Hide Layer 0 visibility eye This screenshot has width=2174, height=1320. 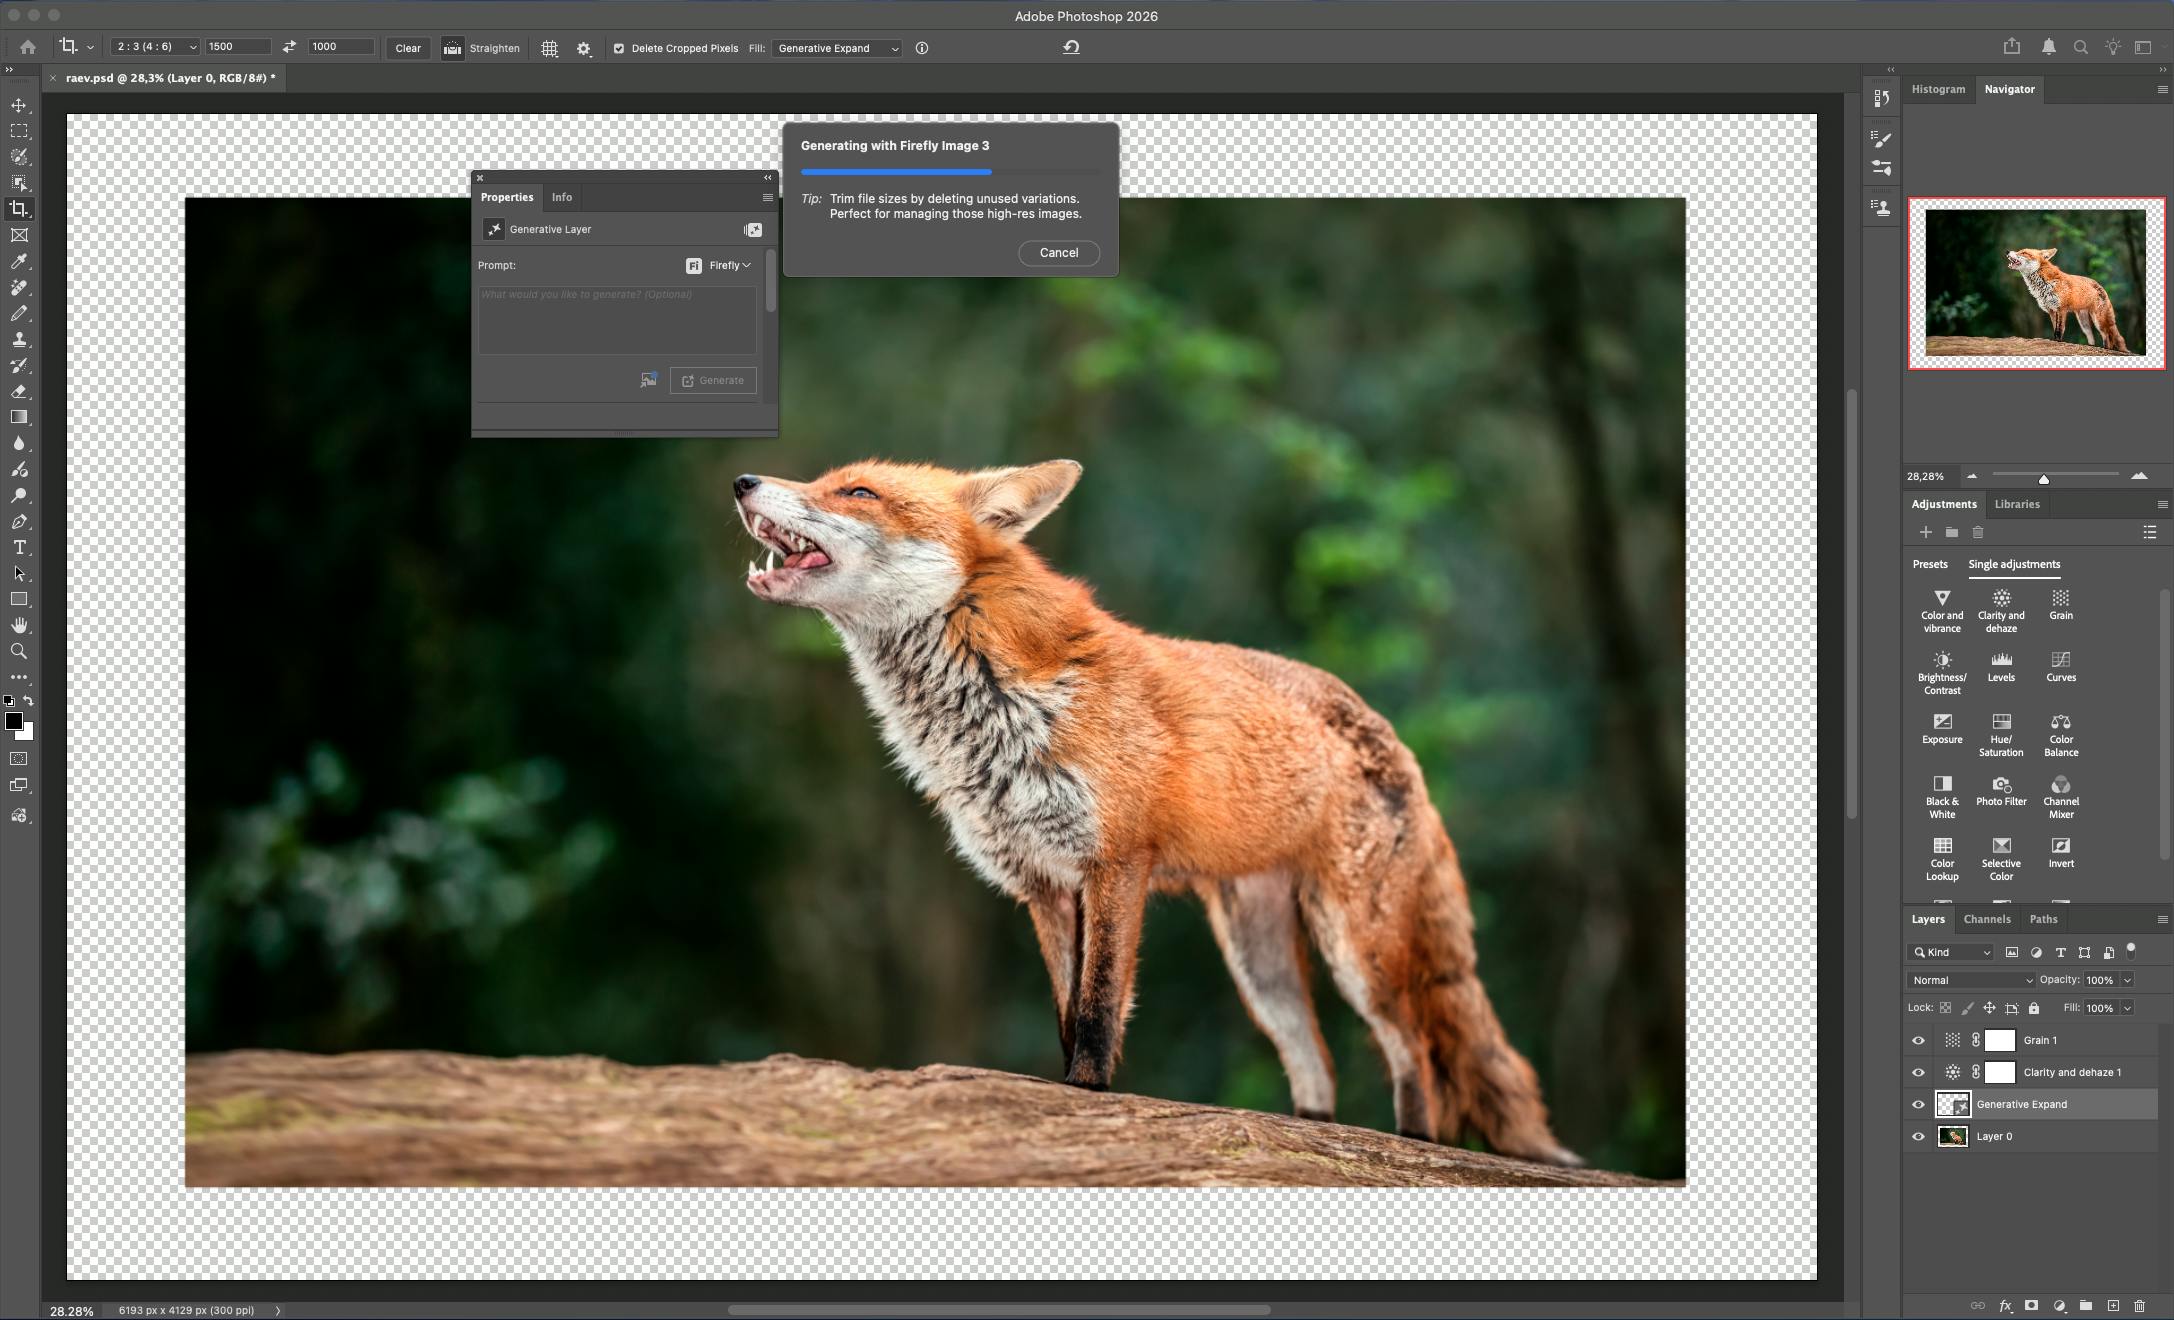pos(1918,1137)
